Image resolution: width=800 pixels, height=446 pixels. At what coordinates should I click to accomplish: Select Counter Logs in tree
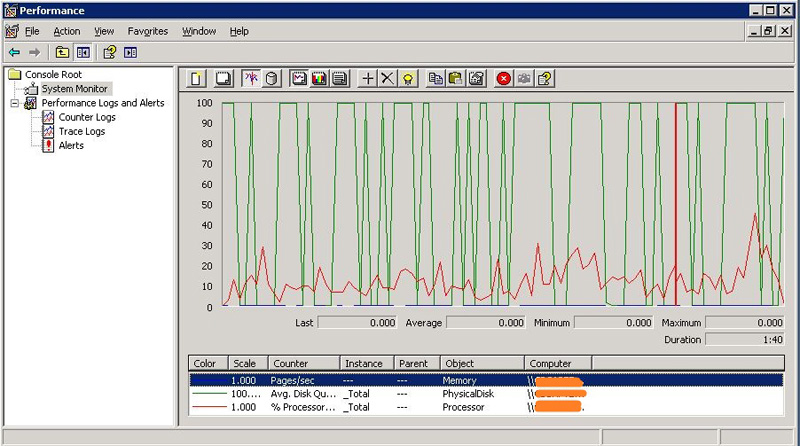coord(87,117)
